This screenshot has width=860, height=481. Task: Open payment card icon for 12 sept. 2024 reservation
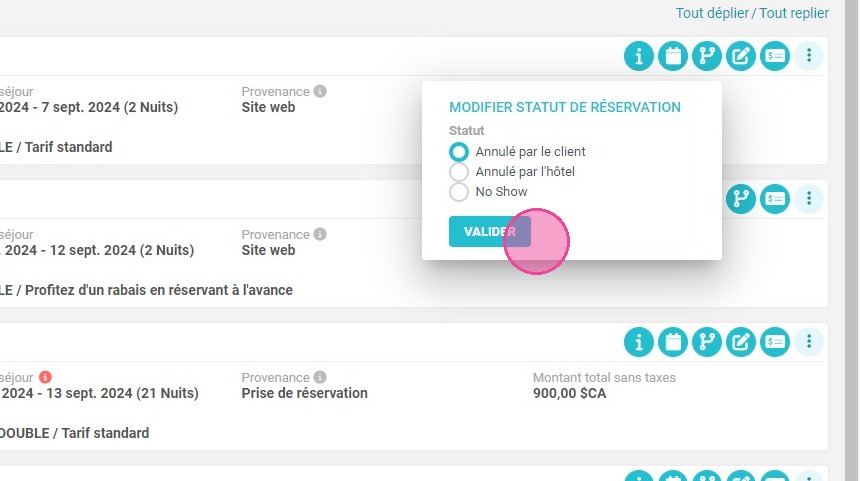coord(774,199)
